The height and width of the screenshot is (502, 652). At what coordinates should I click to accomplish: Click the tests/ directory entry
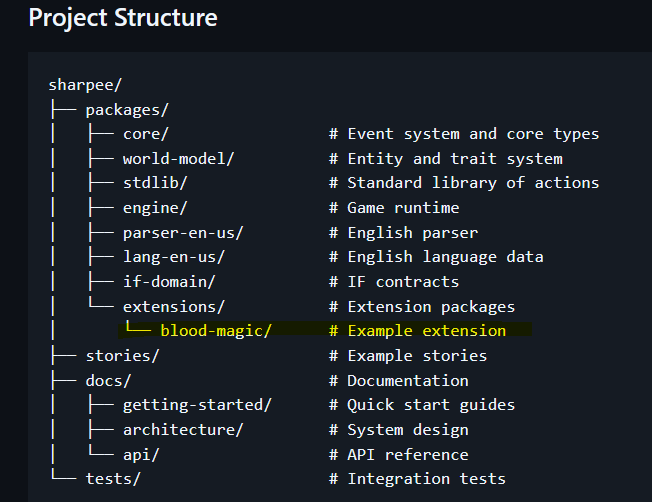point(113,479)
